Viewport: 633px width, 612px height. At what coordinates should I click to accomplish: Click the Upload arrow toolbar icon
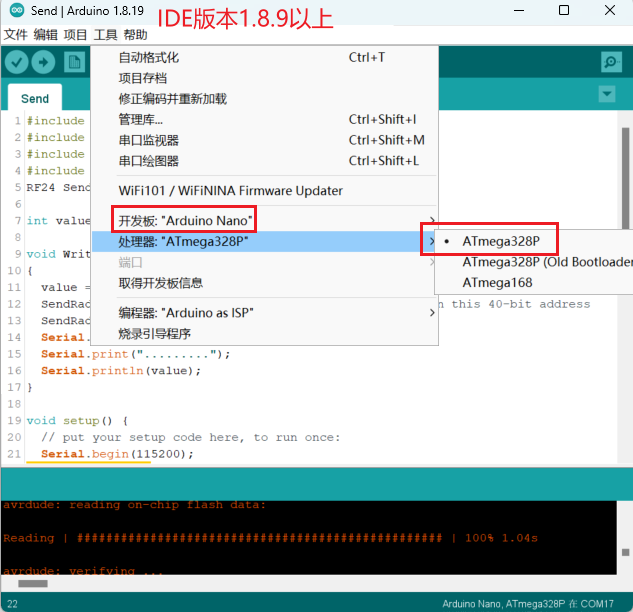click(x=43, y=62)
